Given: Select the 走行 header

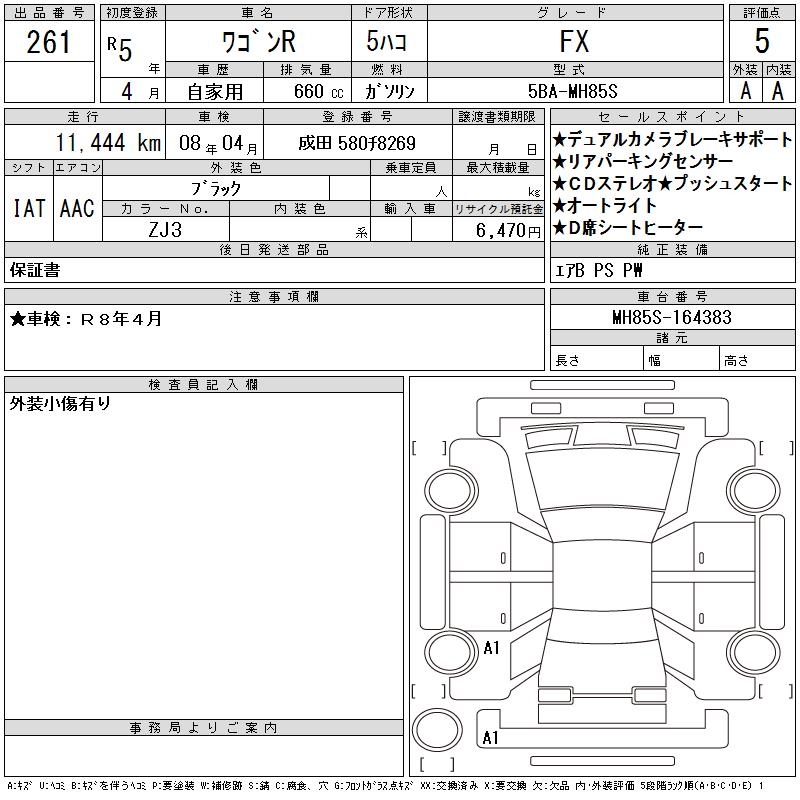Looking at the screenshot, I should point(84,116).
